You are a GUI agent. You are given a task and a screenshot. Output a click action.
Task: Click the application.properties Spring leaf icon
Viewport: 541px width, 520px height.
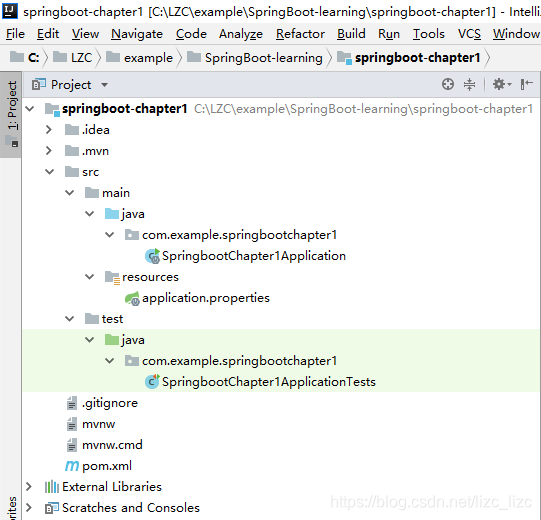(132, 298)
